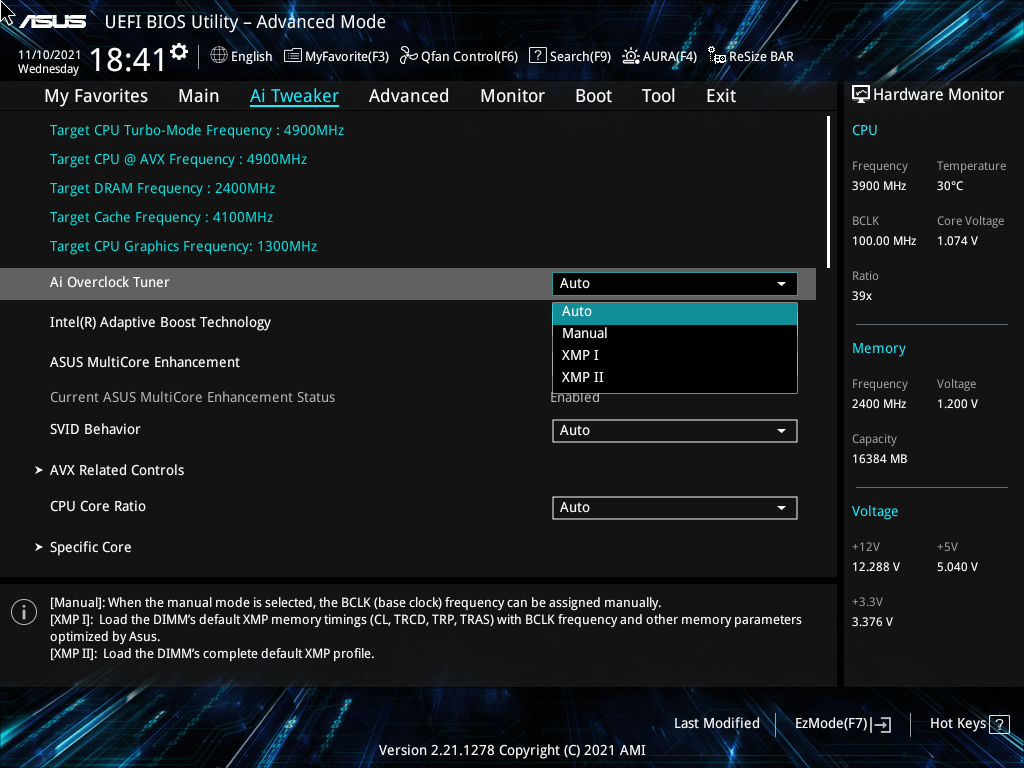Click English language button
Viewport: 1024px width, 768px height.
242,56
